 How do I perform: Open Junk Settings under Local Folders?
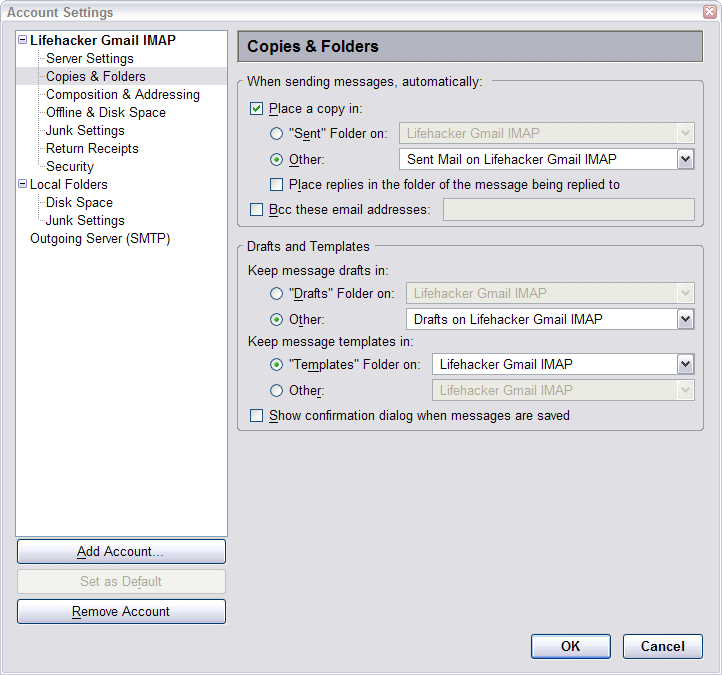coord(85,220)
